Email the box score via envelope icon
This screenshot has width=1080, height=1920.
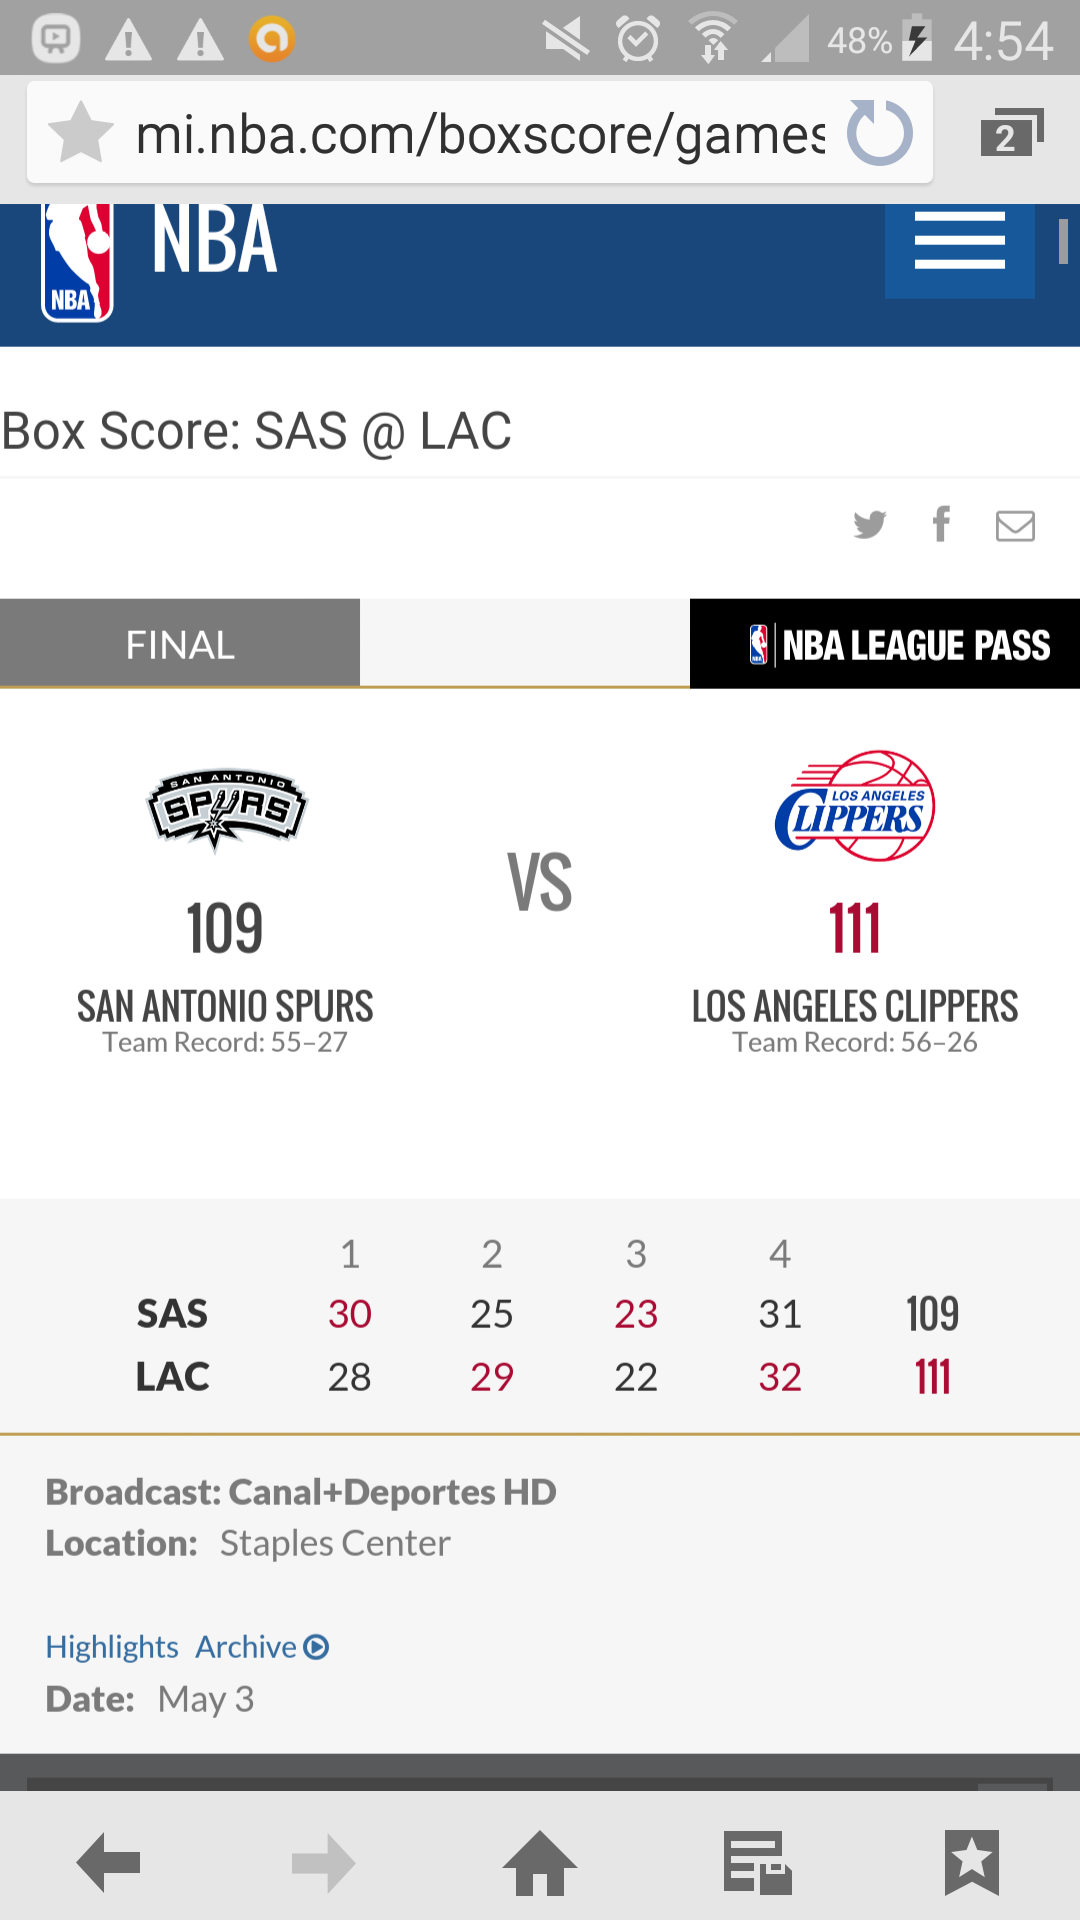pos(1015,526)
